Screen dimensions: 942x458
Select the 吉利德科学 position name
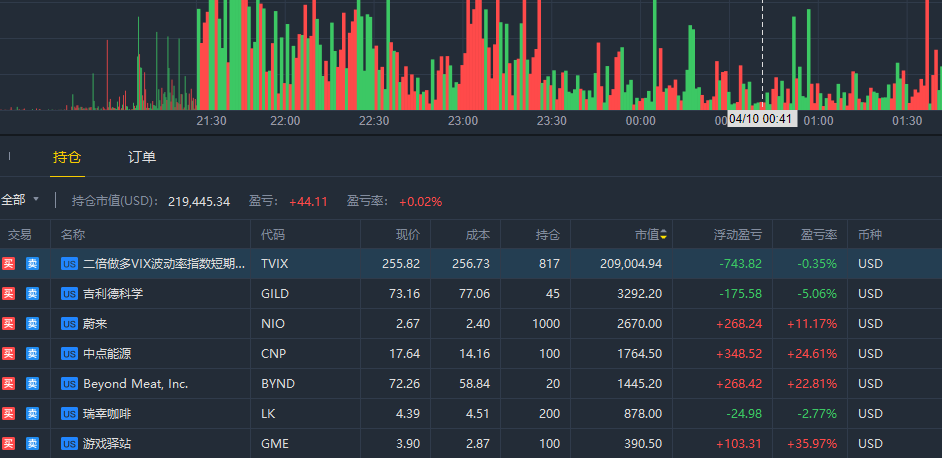click(x=113, y=294)
